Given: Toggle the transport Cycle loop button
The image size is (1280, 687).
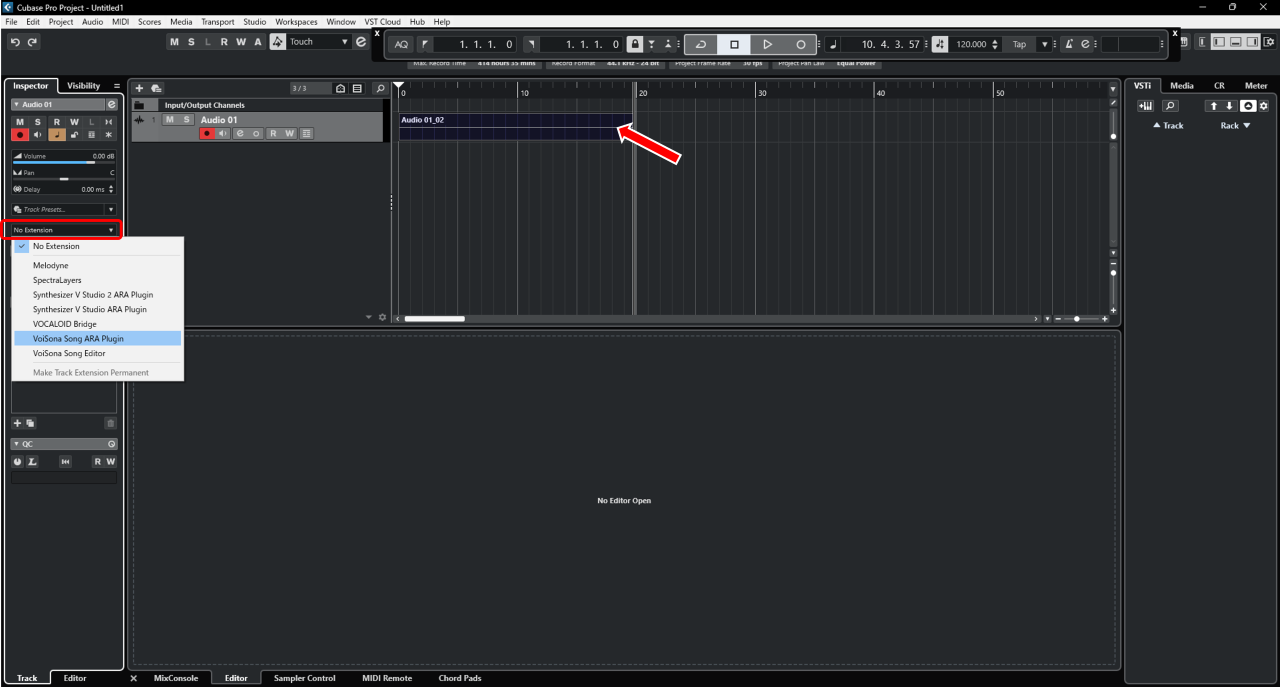Looking at the screenshot, I should click(x=701, y=44).
